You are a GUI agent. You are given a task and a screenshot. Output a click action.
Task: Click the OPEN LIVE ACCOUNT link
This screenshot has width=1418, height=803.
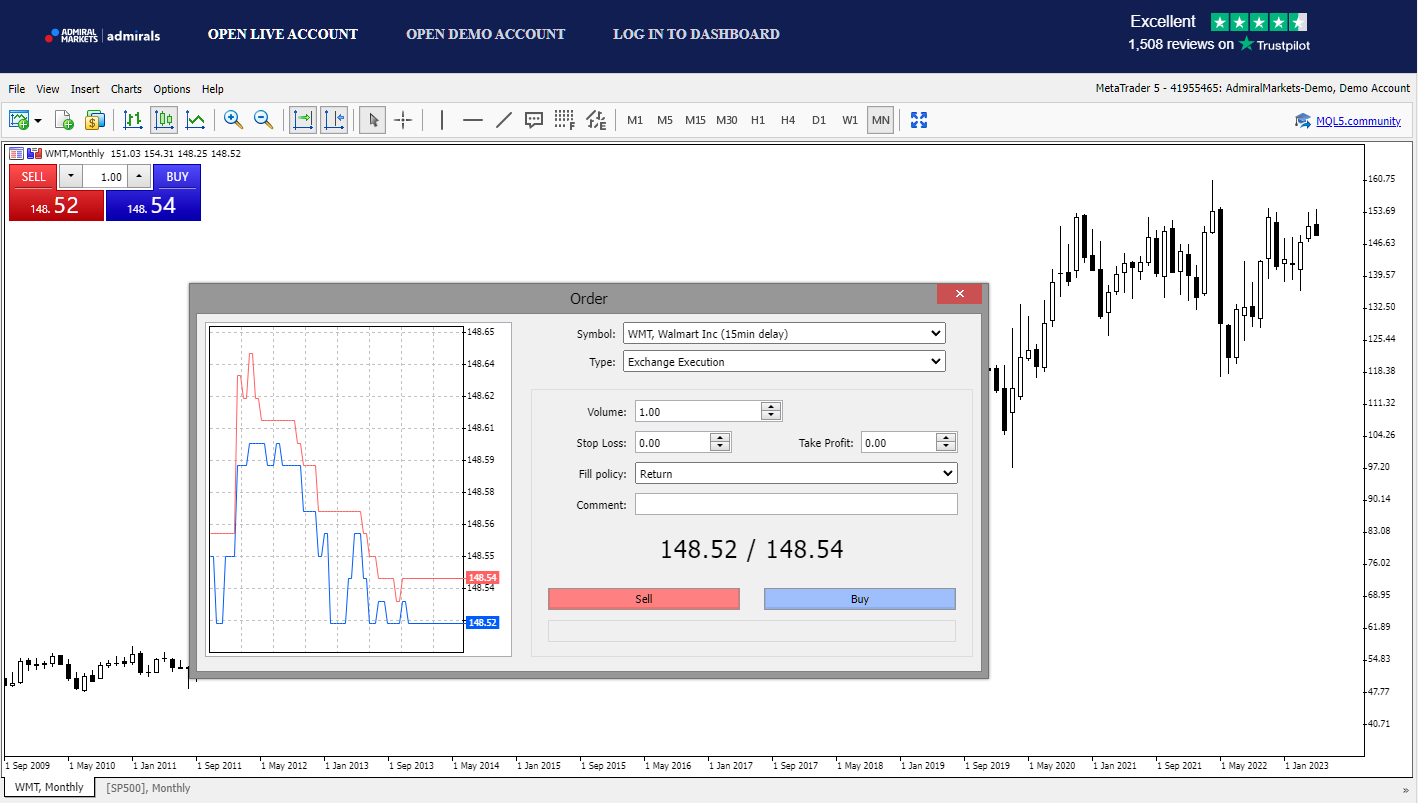283,34
